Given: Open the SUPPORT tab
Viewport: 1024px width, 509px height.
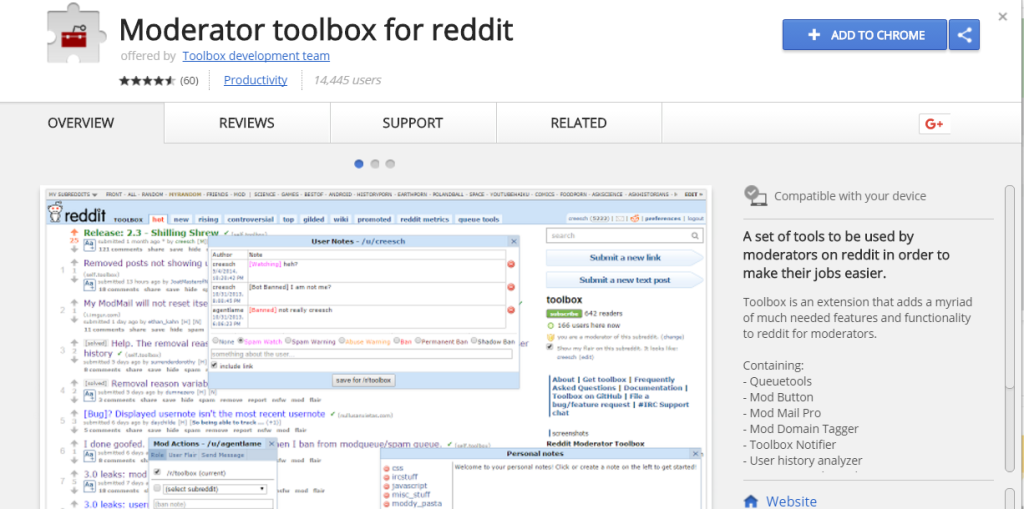Looking at the screenshot, I should [x=413, y=123].
